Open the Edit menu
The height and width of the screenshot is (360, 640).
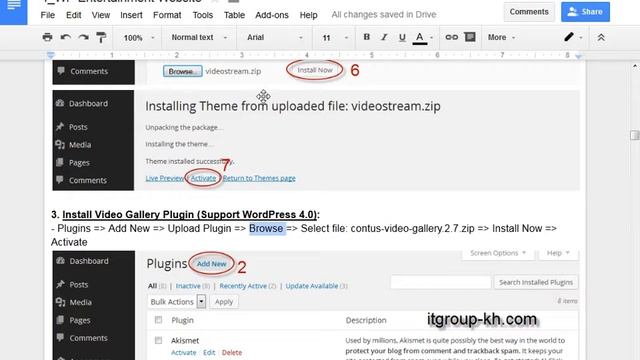73,15
